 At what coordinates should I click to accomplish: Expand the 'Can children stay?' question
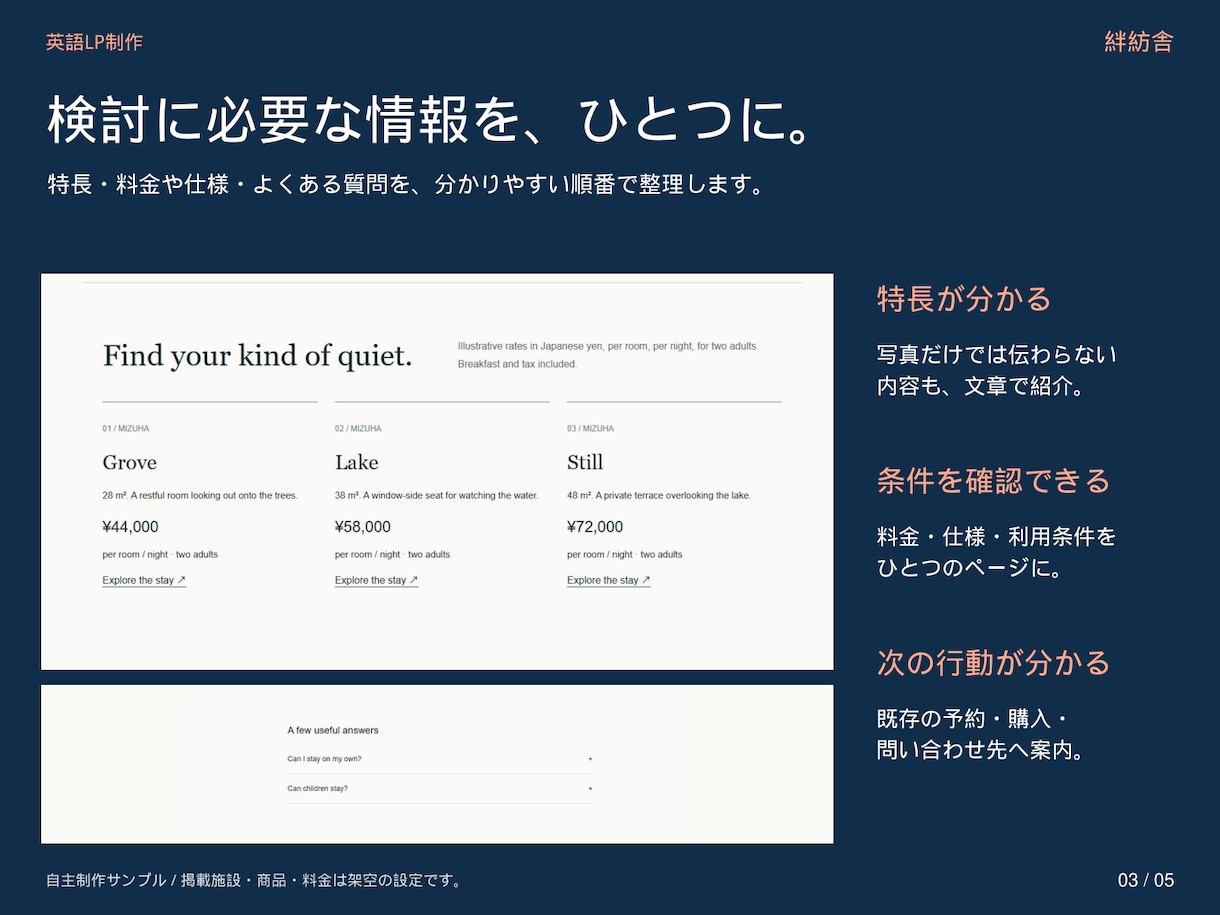[439, 789]
